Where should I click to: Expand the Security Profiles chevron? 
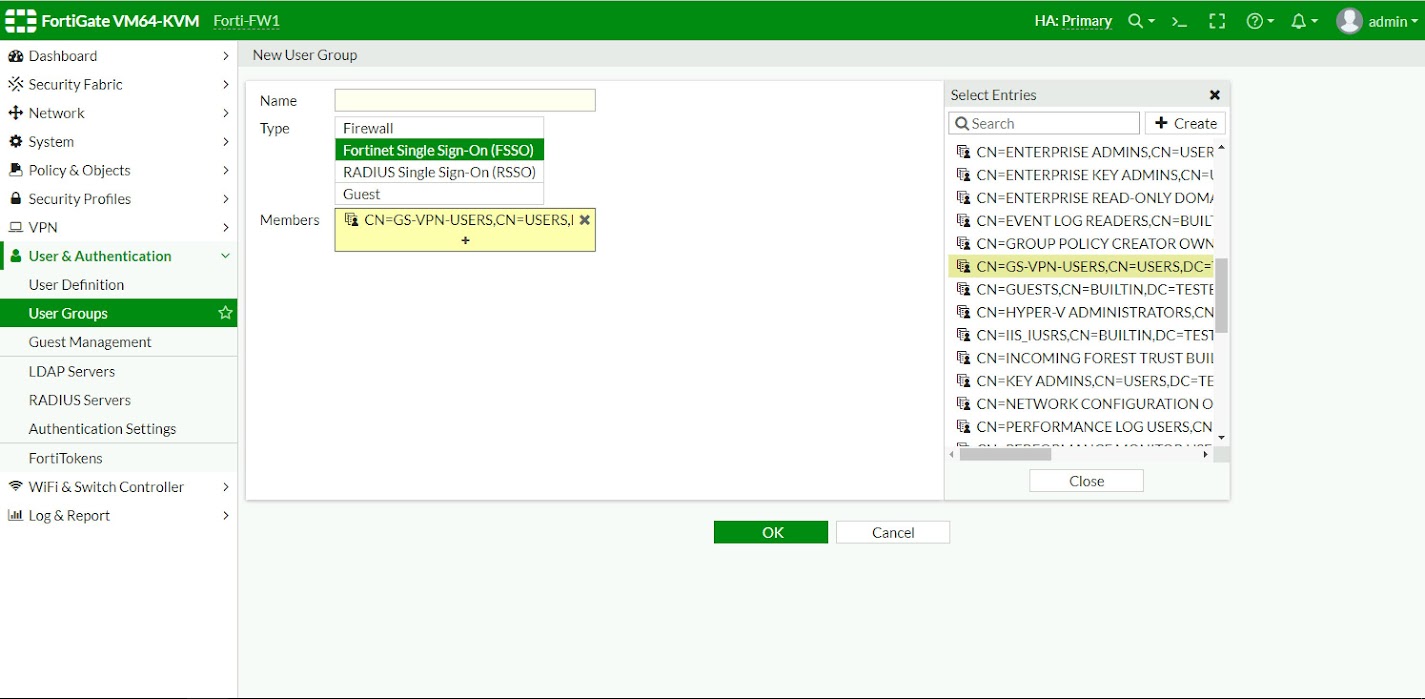click(226, 199)
